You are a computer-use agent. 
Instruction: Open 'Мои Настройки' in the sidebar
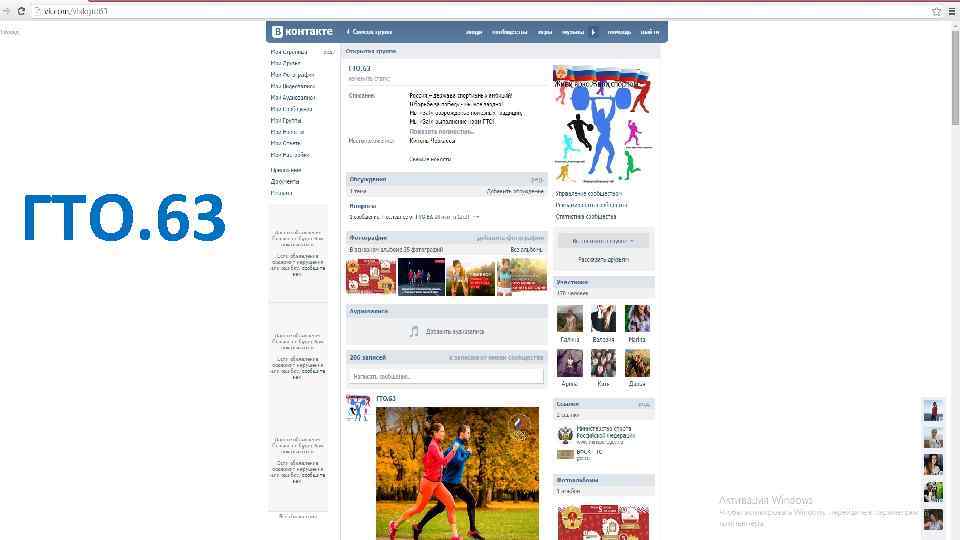pyautogui.click(x=290, y=155)
